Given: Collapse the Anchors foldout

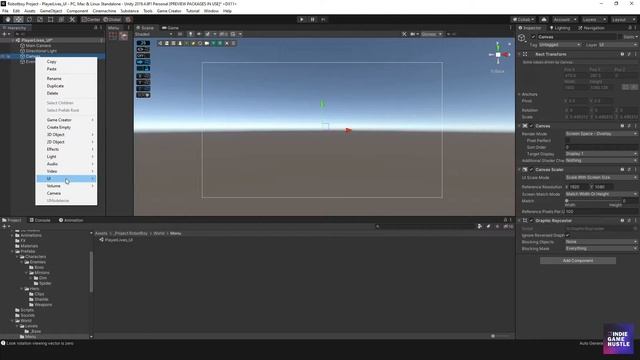Looking at the screenshot, I should pos(520,94).
